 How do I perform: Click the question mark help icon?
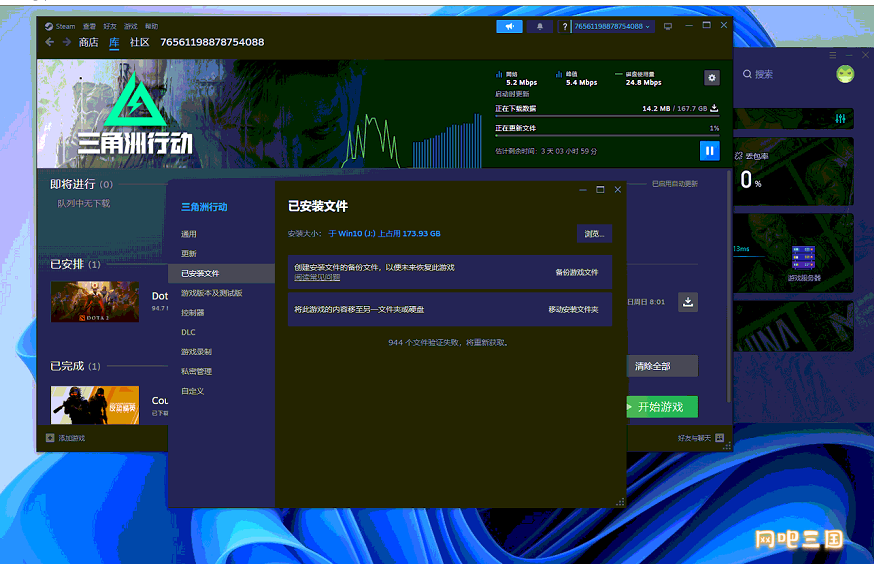click(x=564, y=26)
